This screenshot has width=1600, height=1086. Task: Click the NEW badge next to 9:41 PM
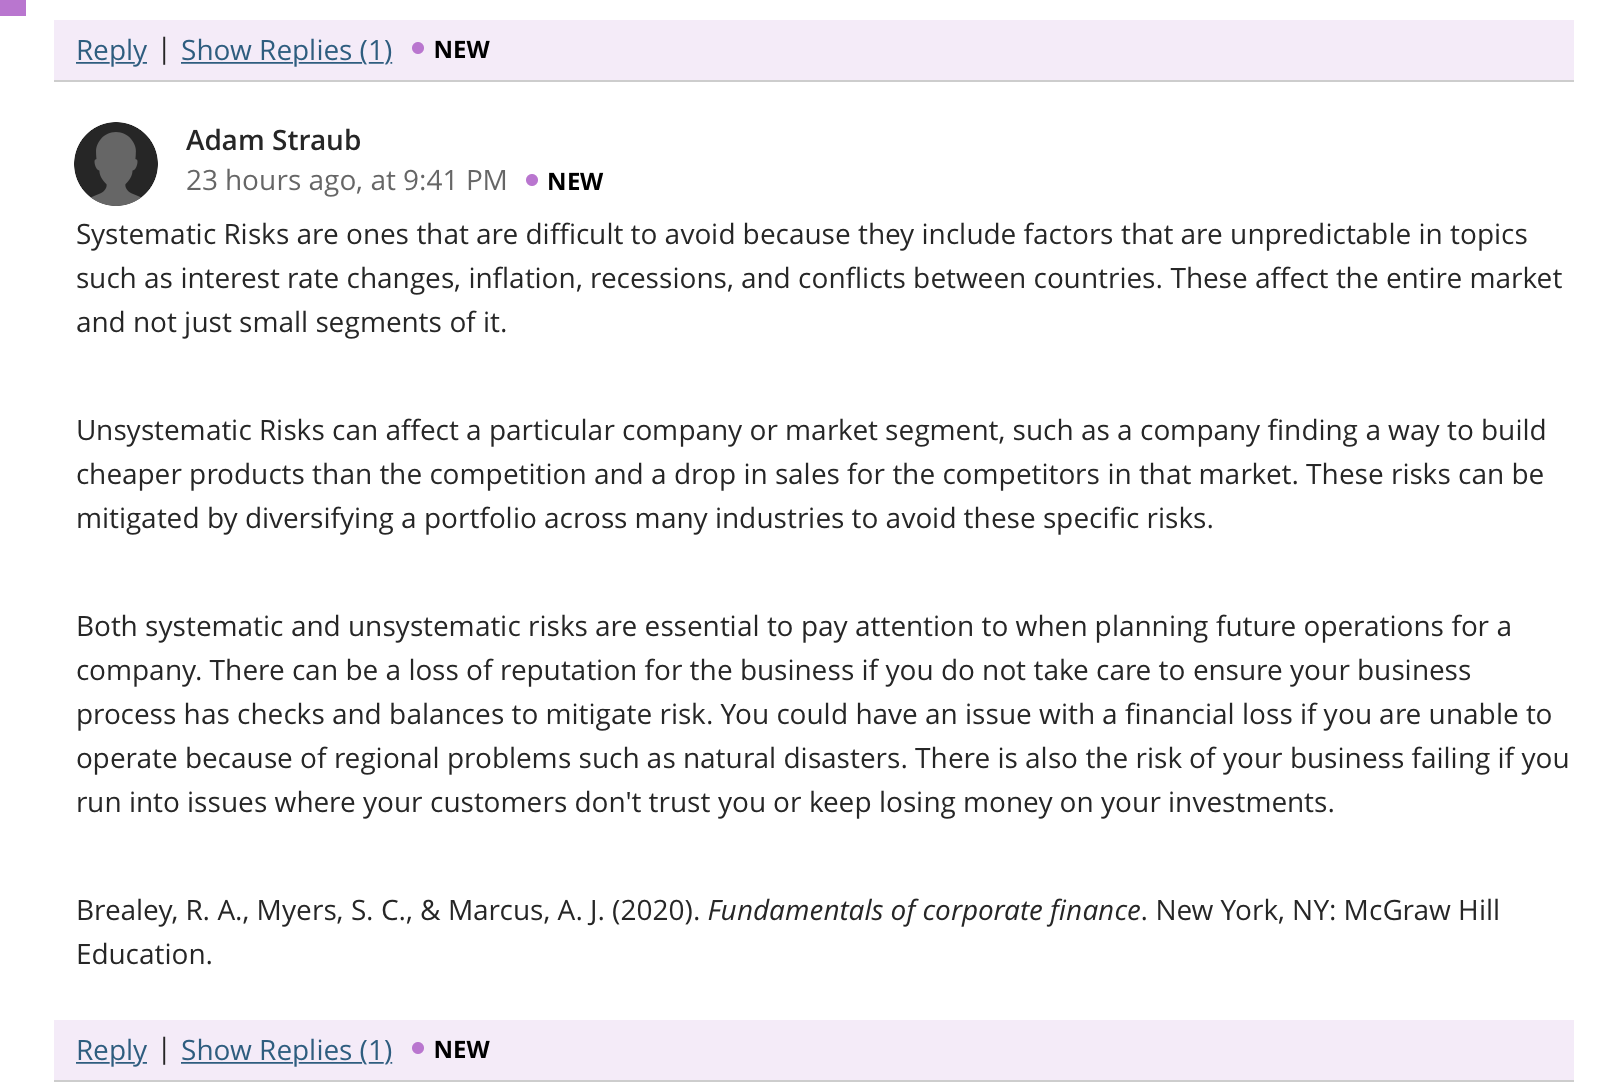575,181
